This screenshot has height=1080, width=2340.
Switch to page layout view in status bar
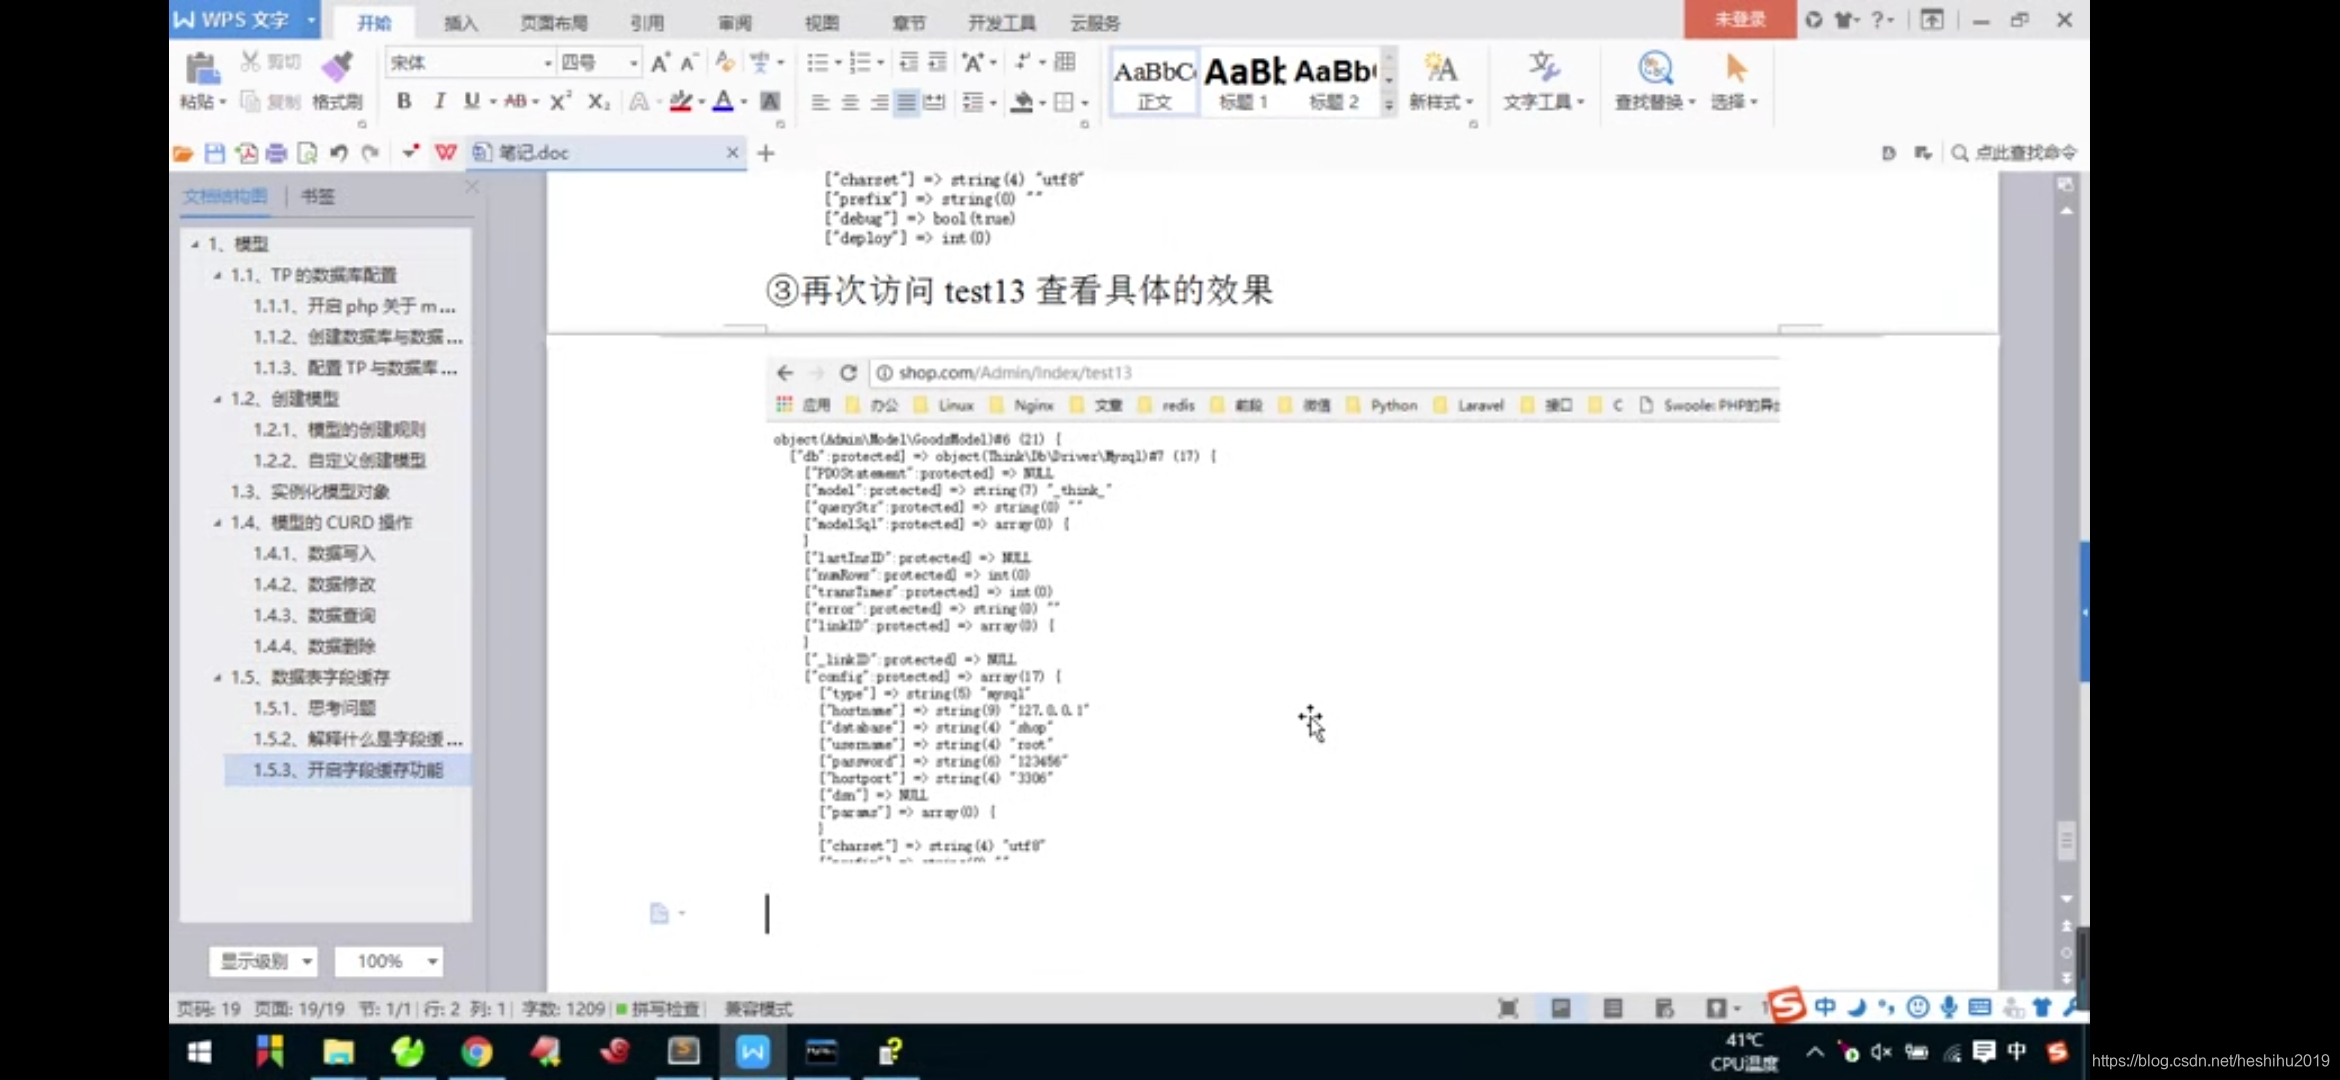pos(1560,1008)
